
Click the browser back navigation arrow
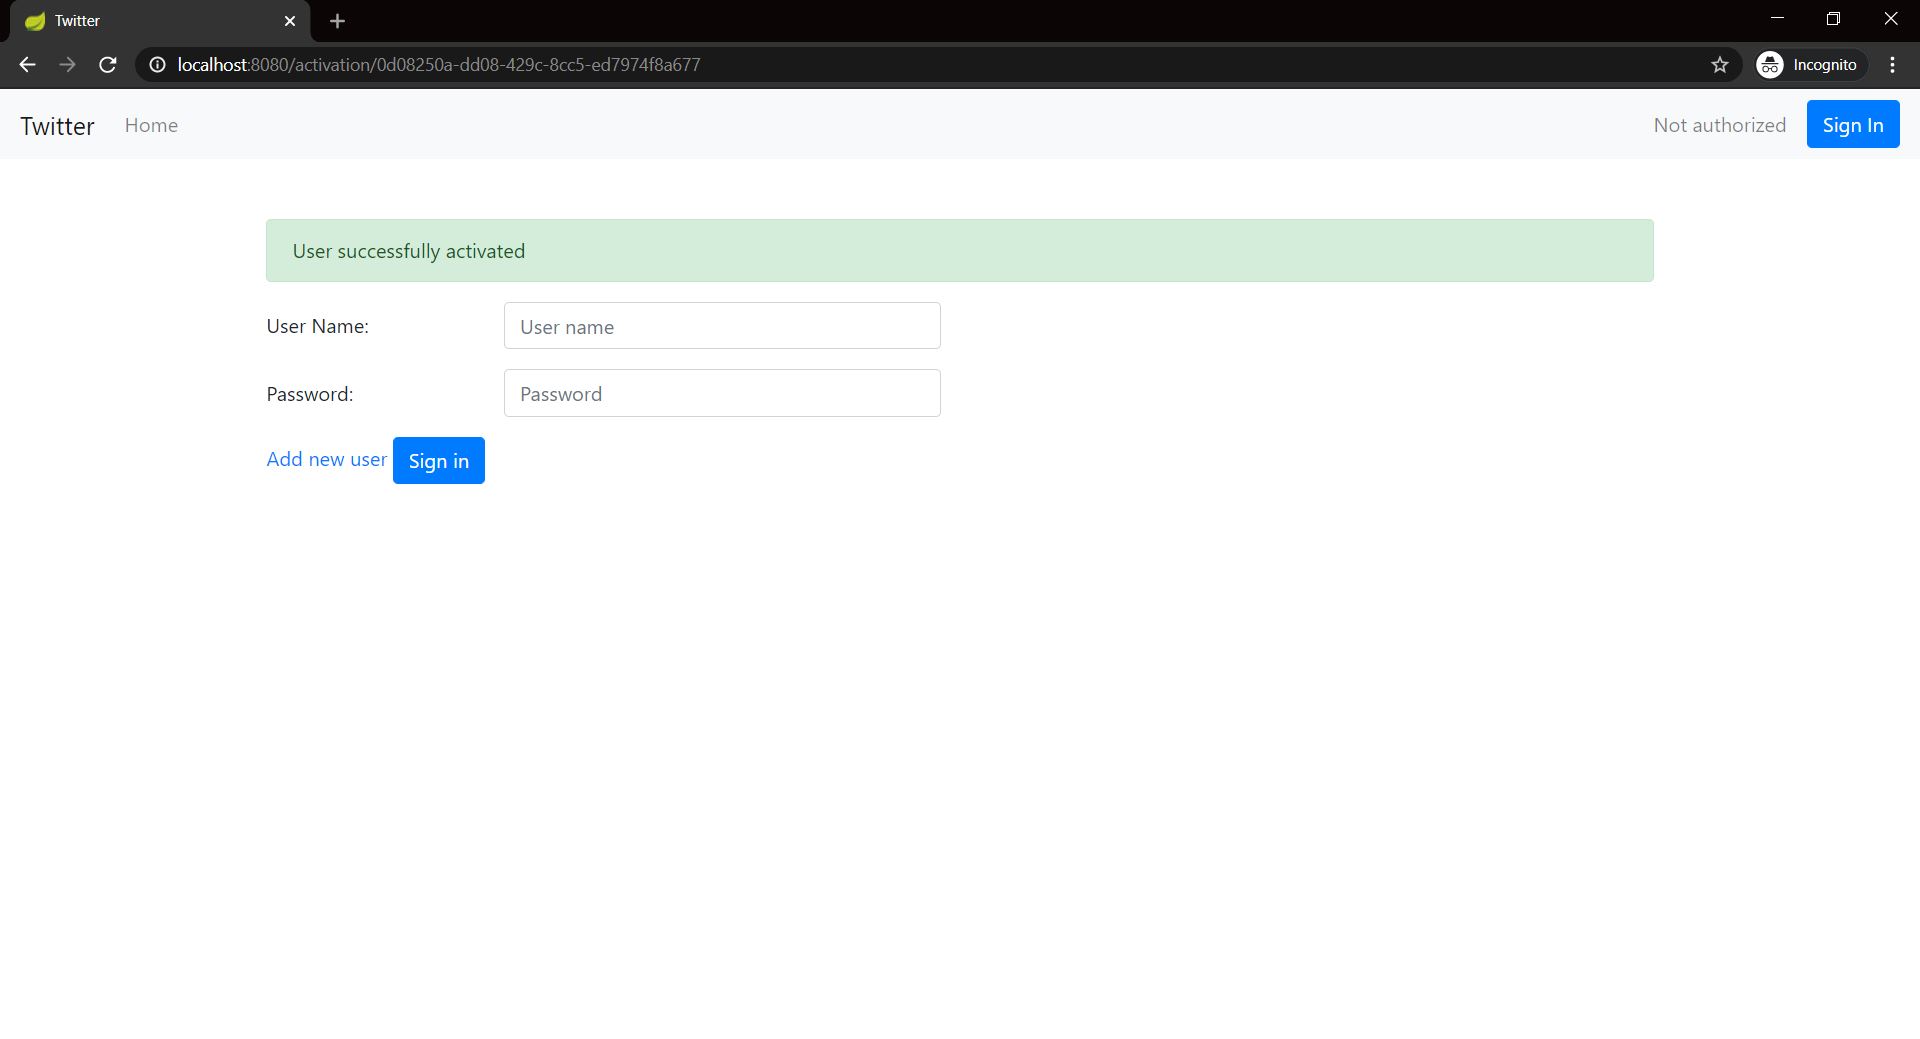coord(26,64)
